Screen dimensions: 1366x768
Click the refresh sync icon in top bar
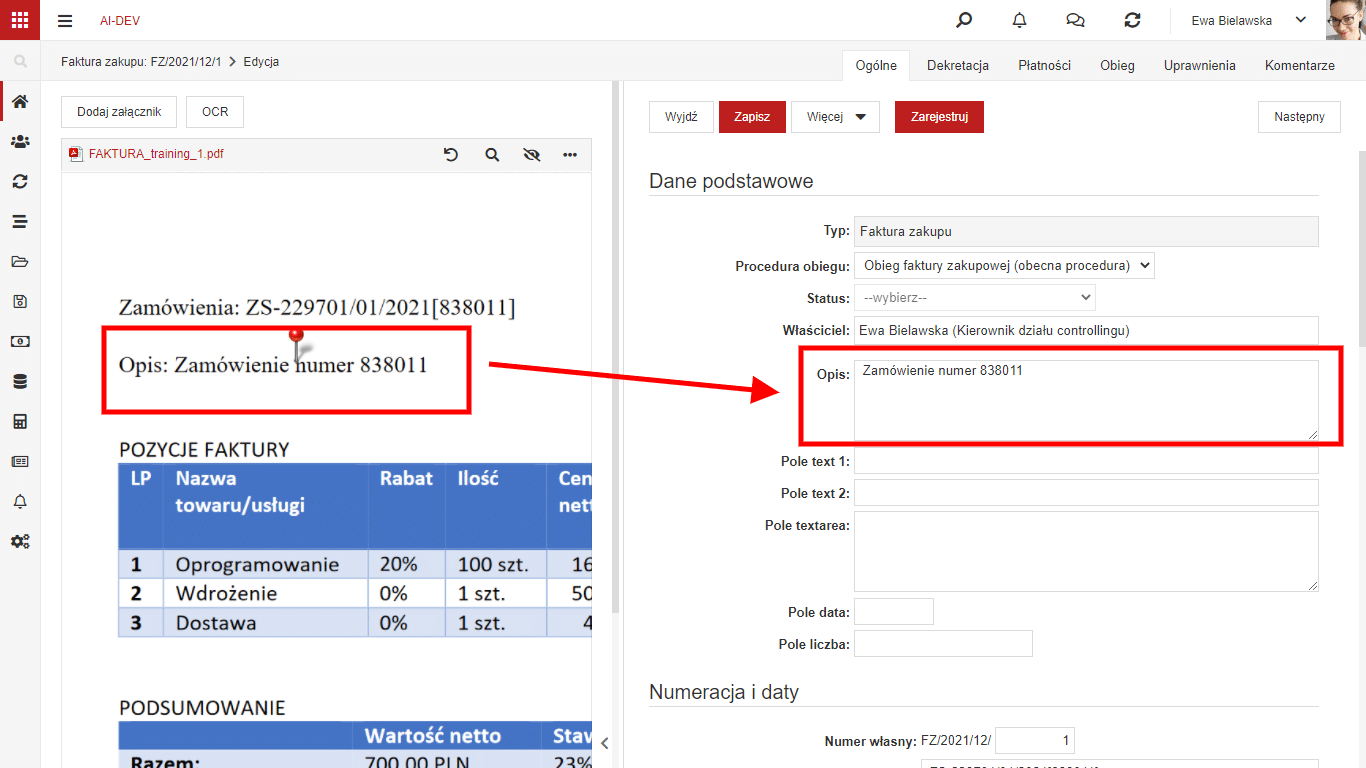pyautogui.click(x=1132, y=20)
